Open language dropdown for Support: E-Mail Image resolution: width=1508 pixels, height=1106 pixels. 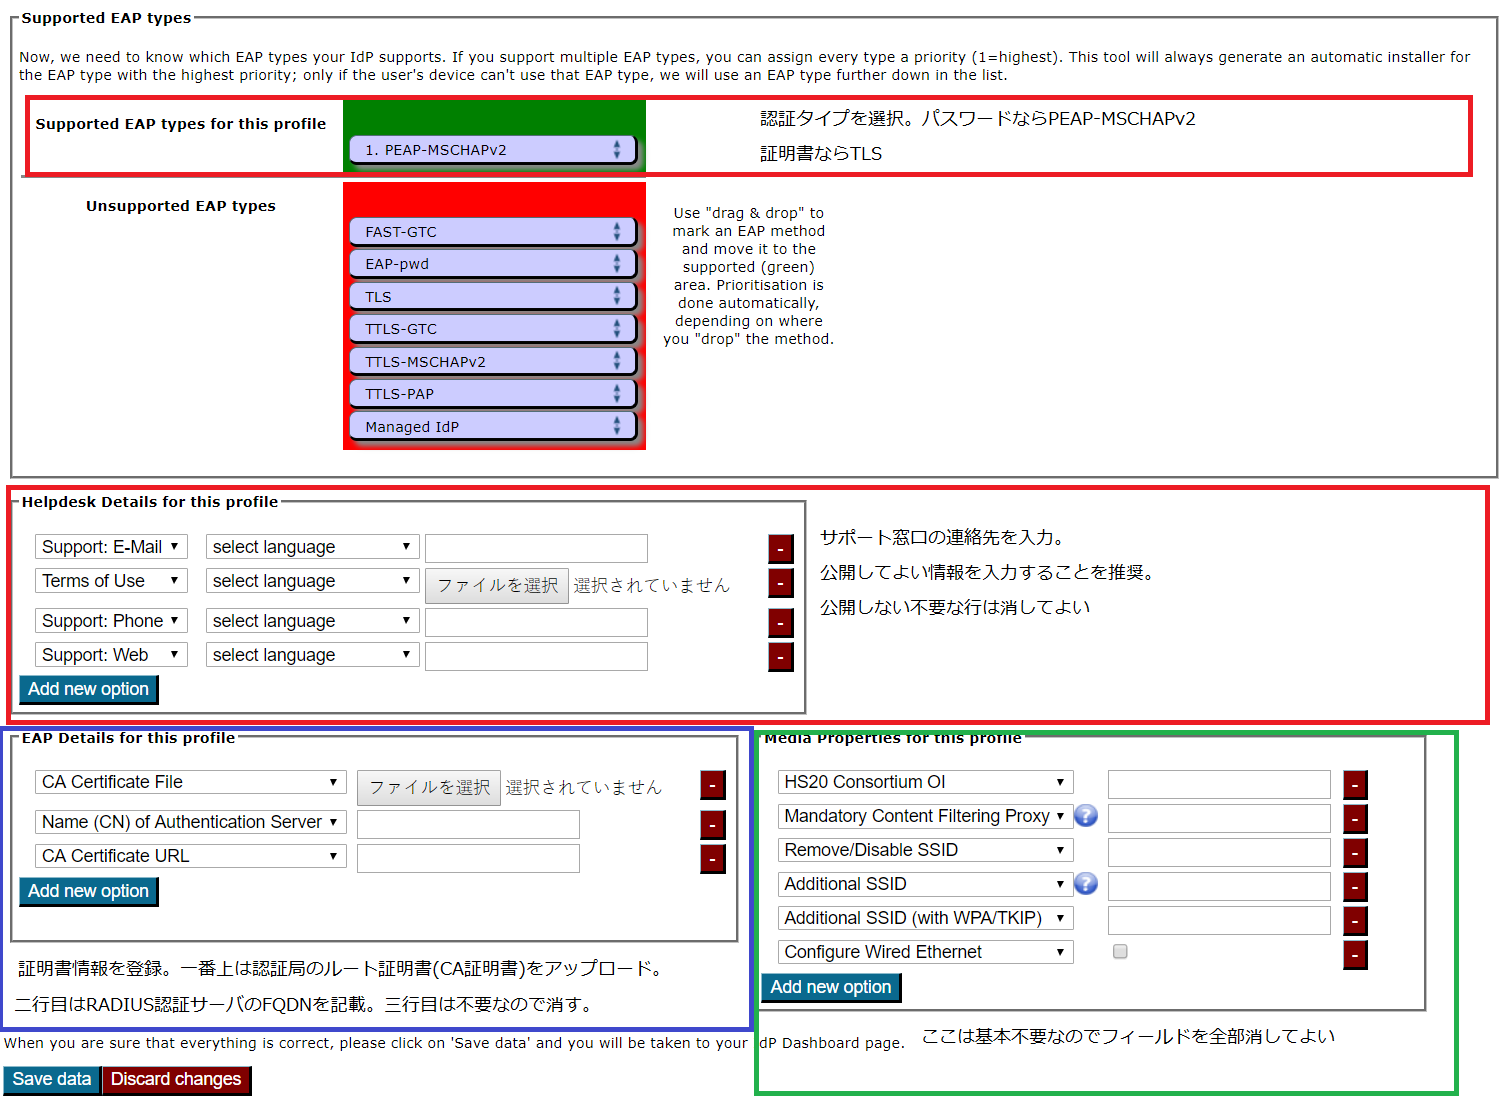click(312, 547)
